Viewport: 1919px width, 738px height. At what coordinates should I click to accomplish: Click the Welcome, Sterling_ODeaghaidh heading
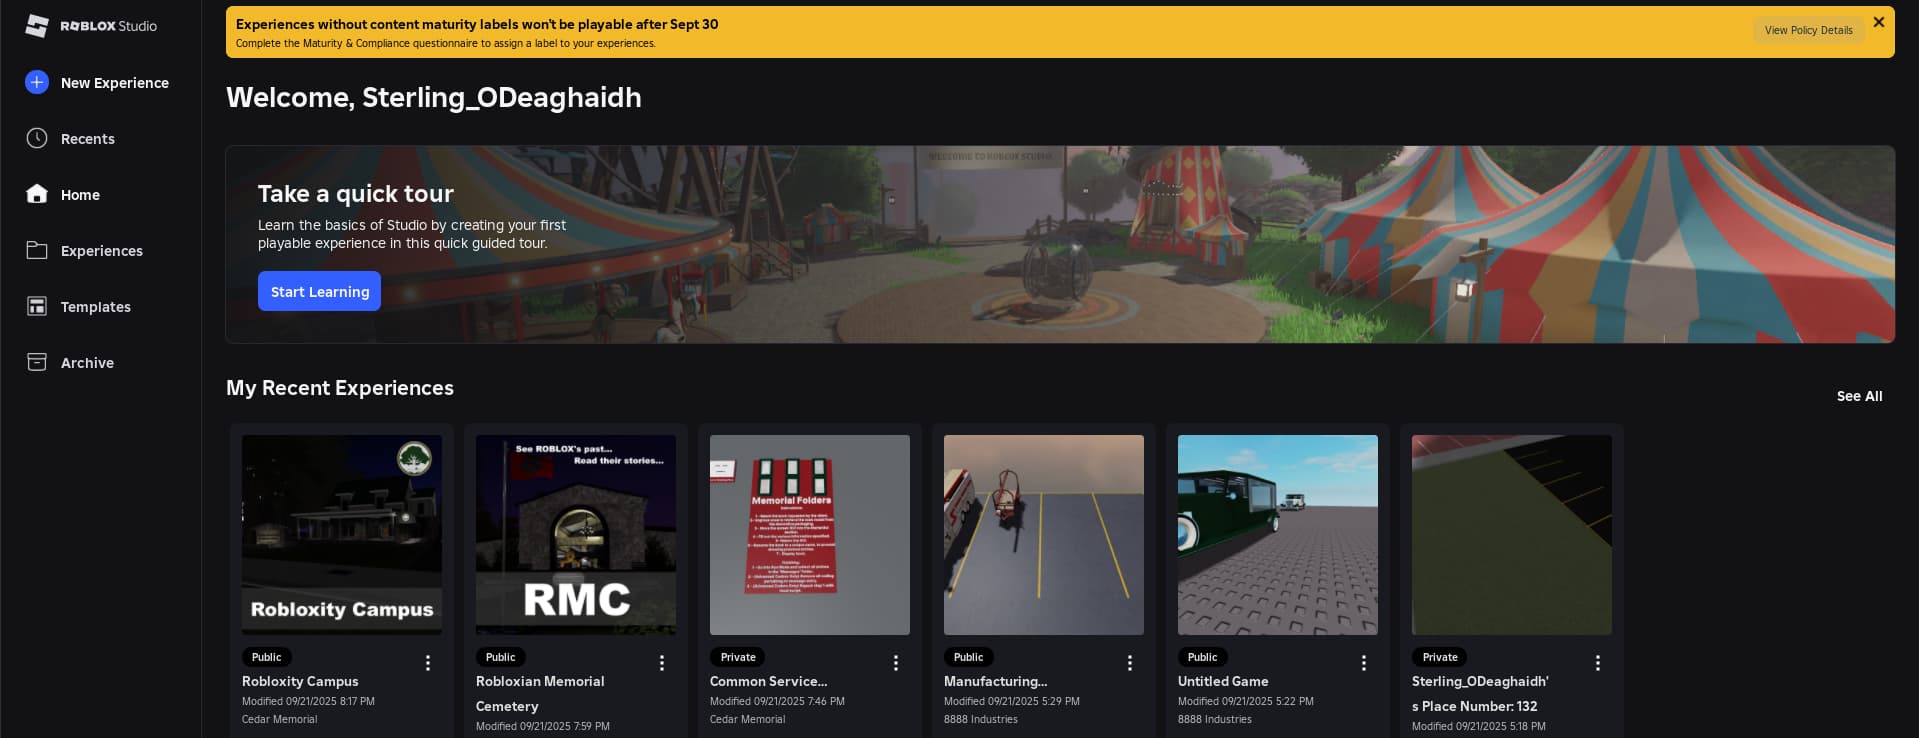[x=434, y=98]
